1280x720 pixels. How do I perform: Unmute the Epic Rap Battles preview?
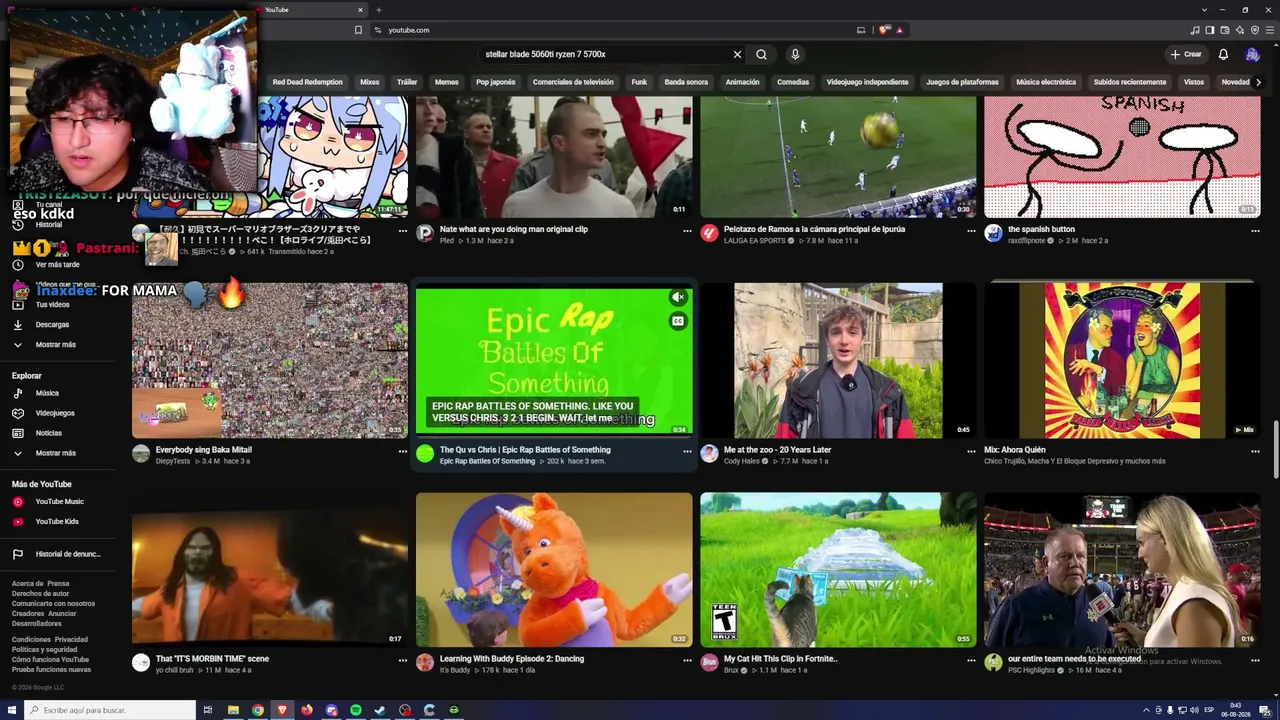678,297
